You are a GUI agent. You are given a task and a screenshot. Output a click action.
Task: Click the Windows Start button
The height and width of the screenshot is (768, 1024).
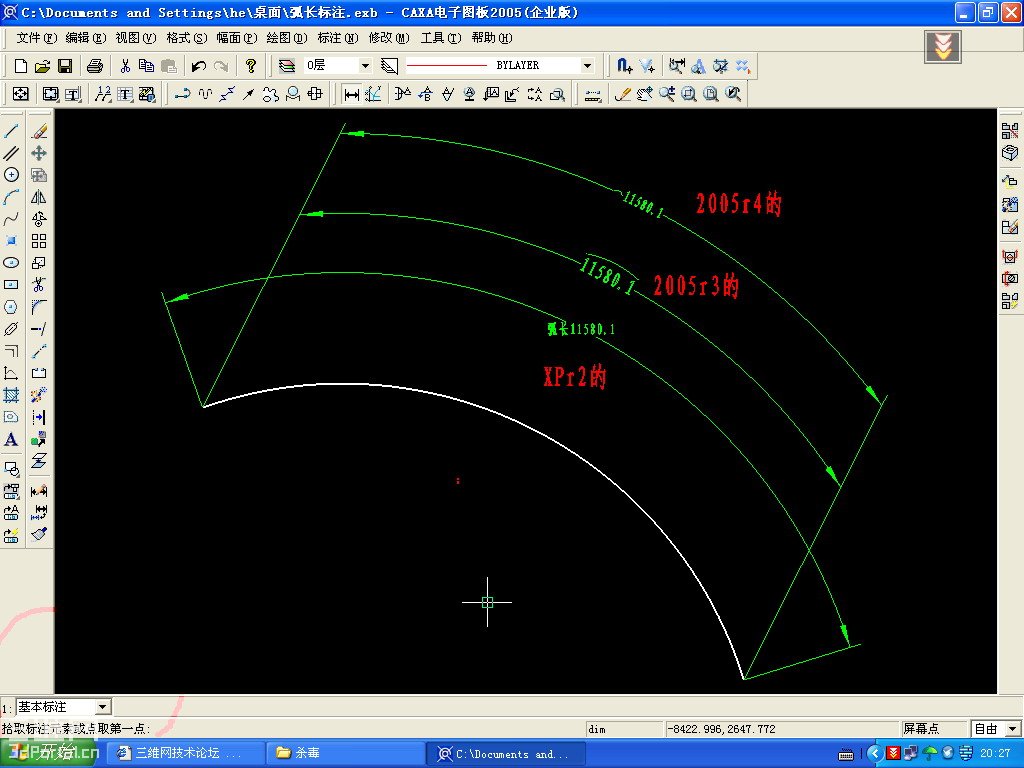pos(50,753)
